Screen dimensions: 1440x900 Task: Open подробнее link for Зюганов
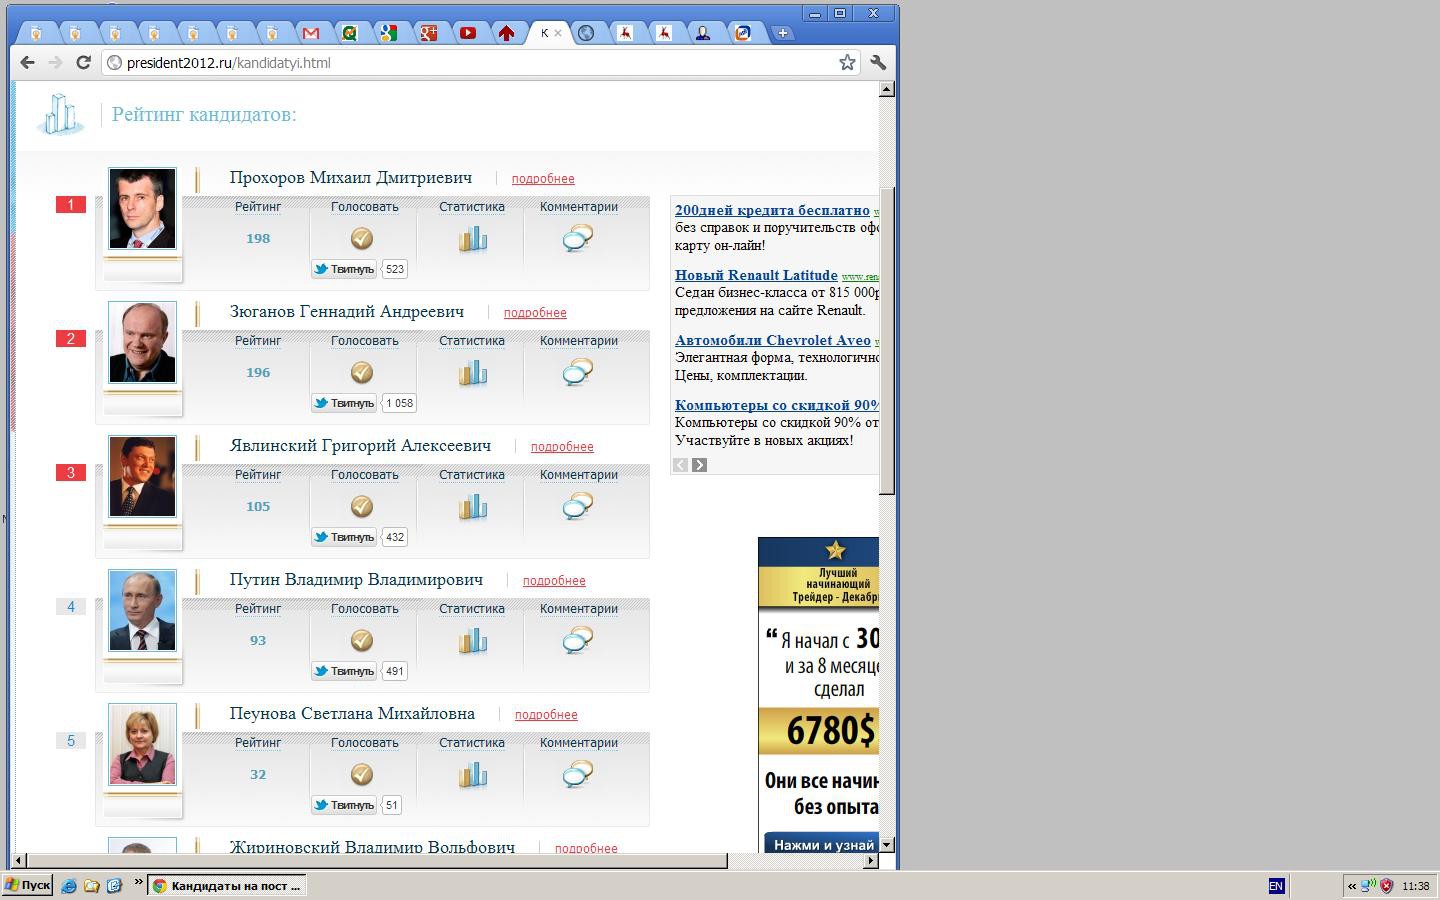pyautogui.click(x=535, y=313)
